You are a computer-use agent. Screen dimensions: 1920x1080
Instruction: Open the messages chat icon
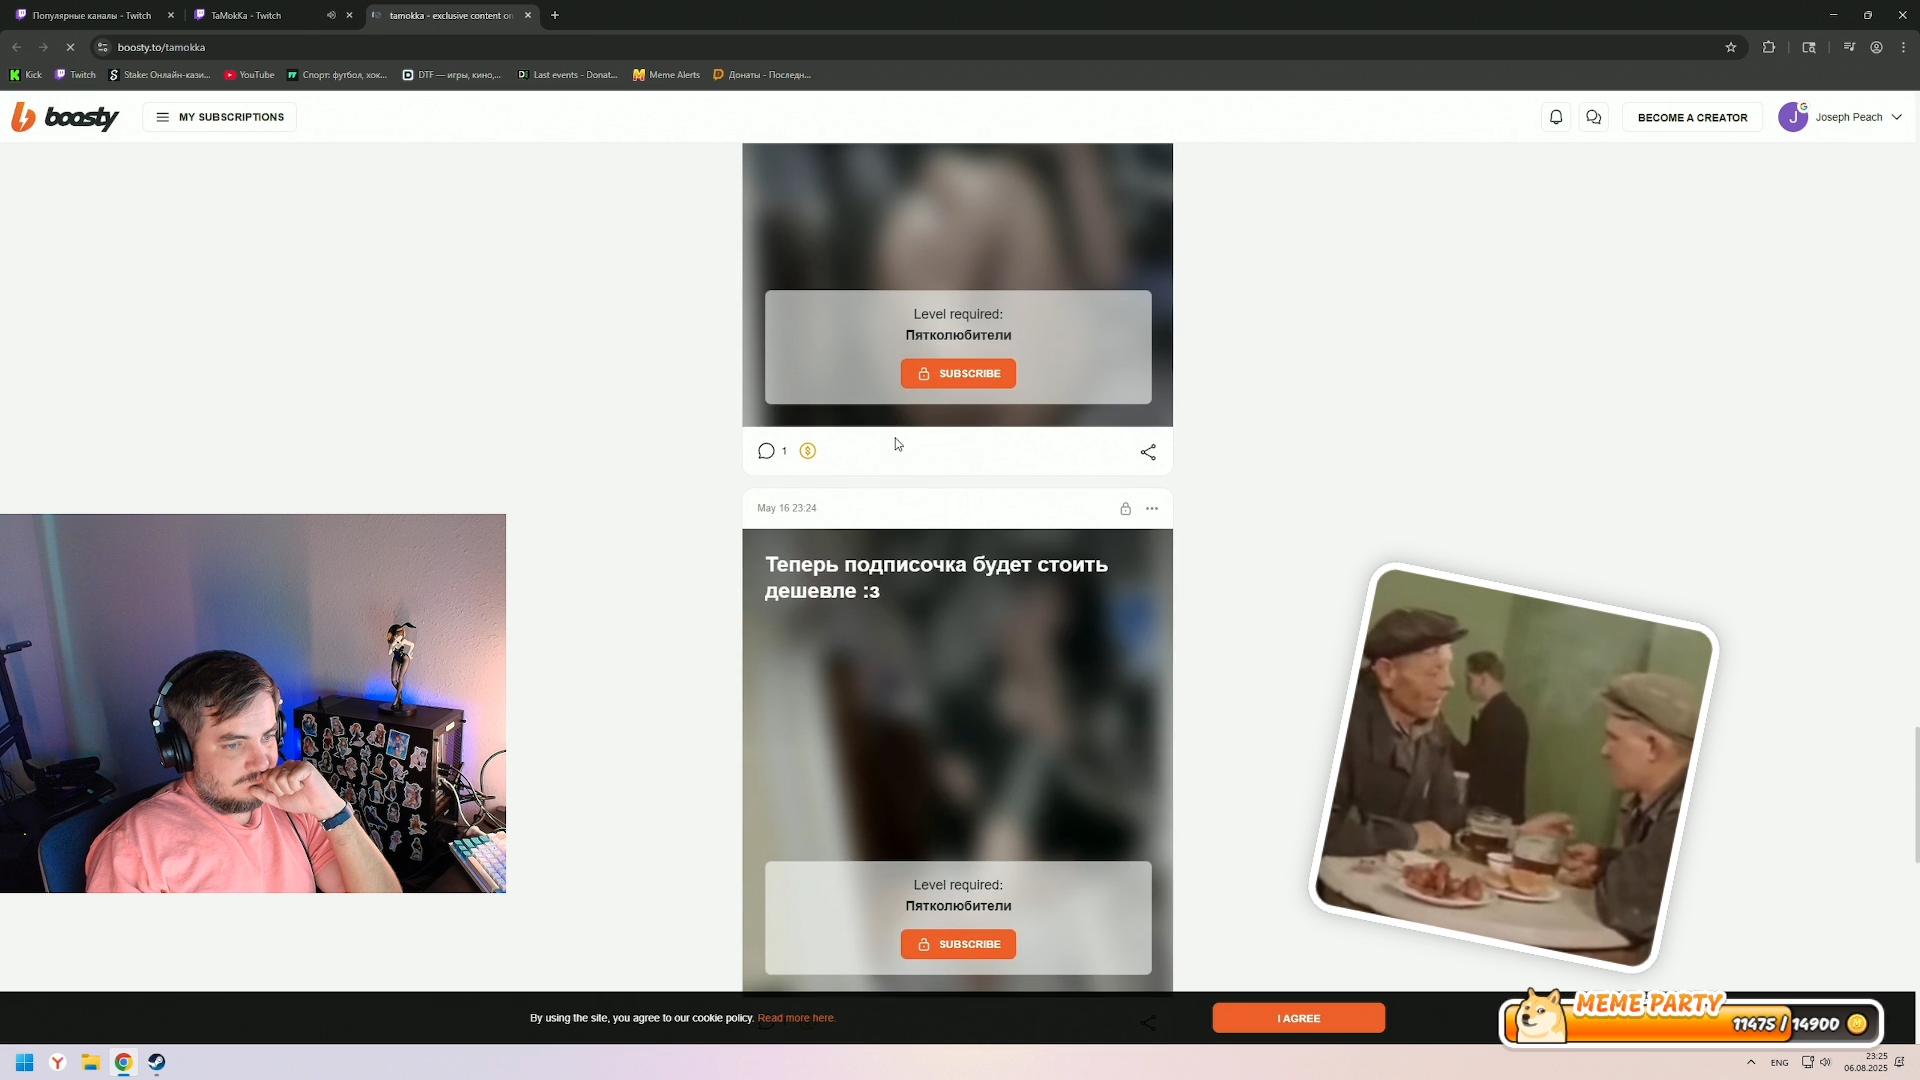coord(1594,117)
